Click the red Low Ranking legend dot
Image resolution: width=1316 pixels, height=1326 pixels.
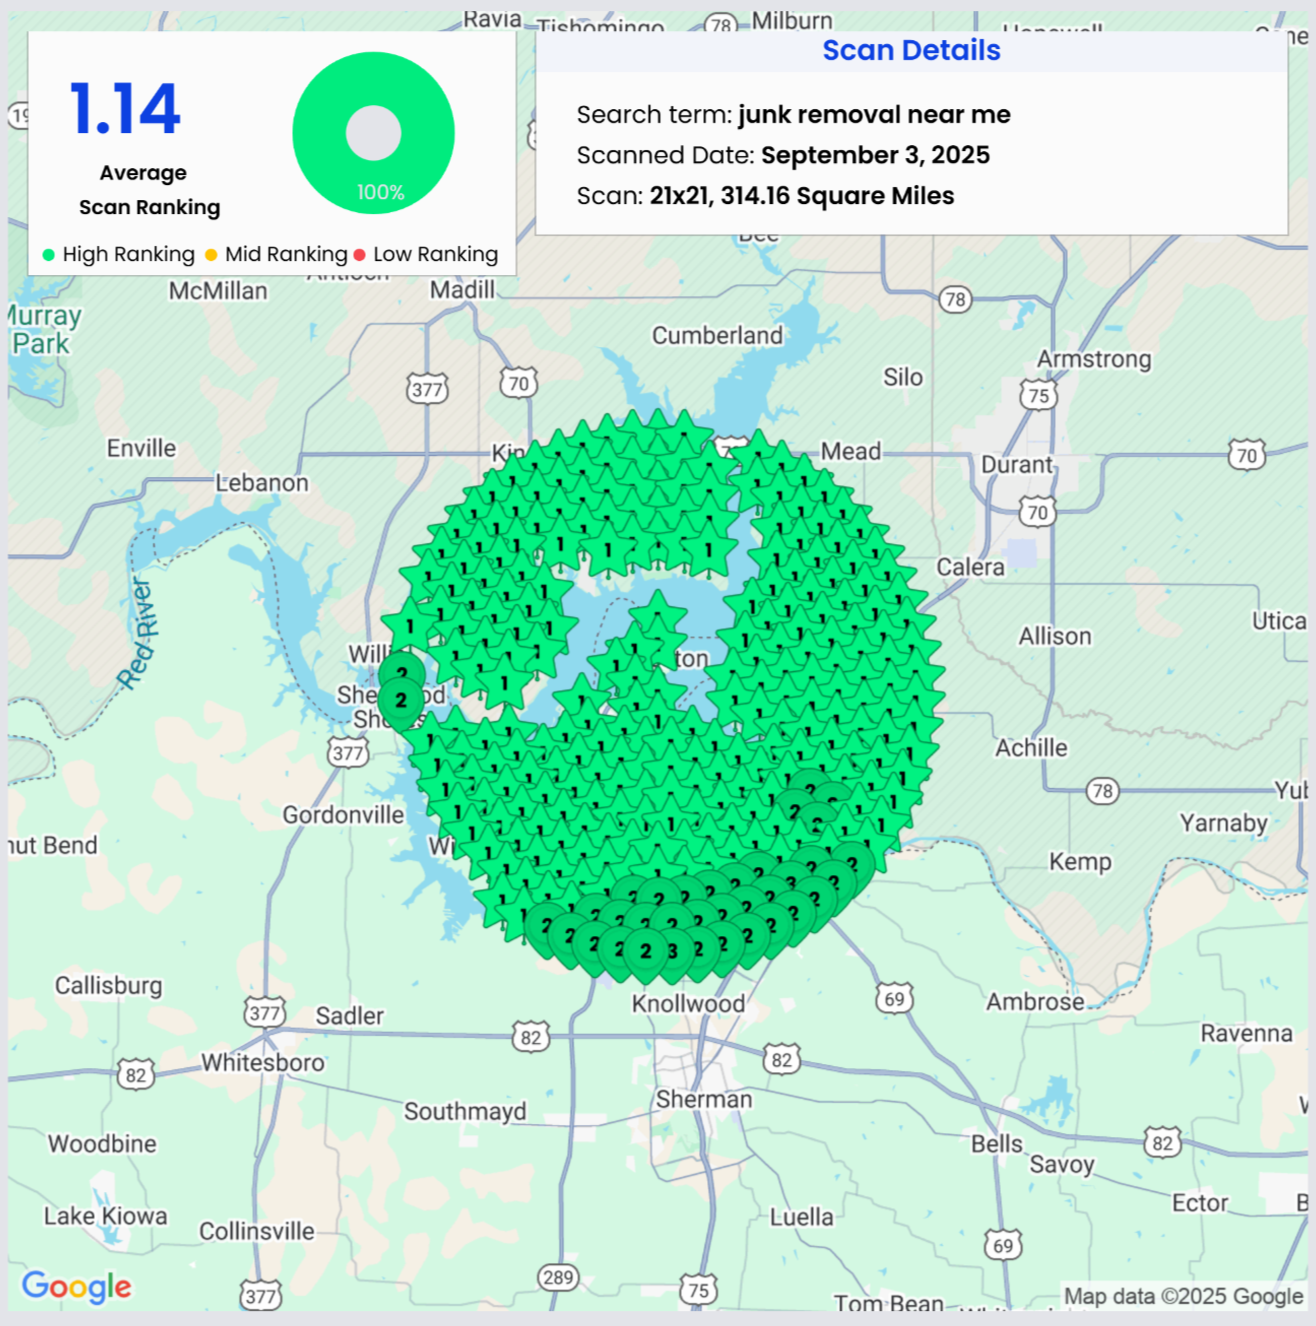360,255
